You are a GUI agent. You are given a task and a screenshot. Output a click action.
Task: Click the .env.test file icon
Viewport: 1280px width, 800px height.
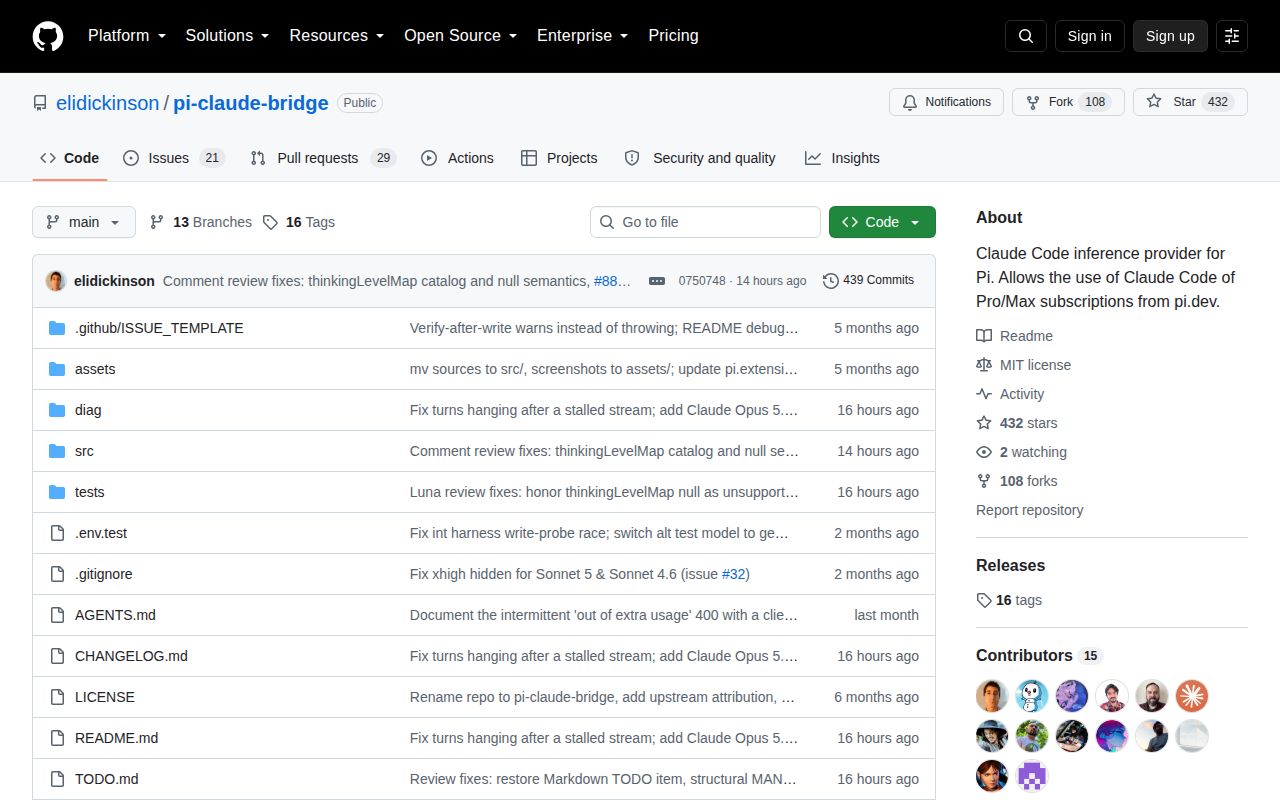57,533
